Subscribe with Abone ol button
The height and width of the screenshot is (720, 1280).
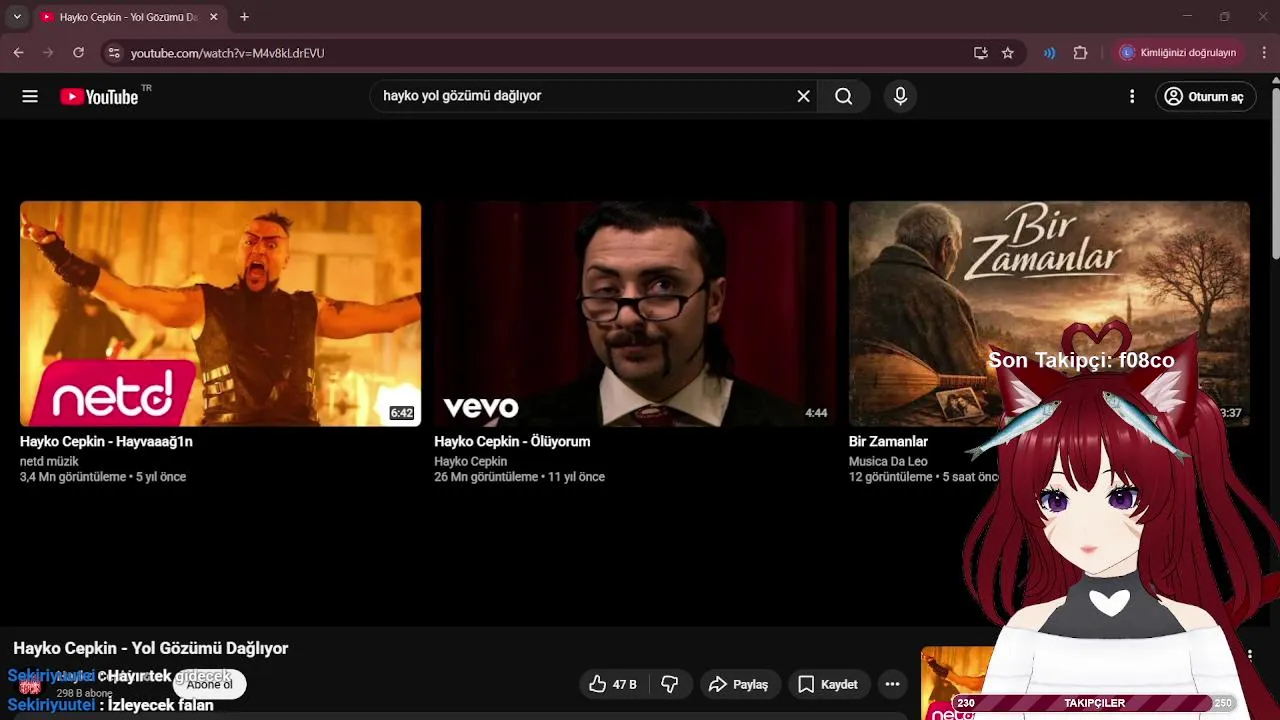[210, 684]
